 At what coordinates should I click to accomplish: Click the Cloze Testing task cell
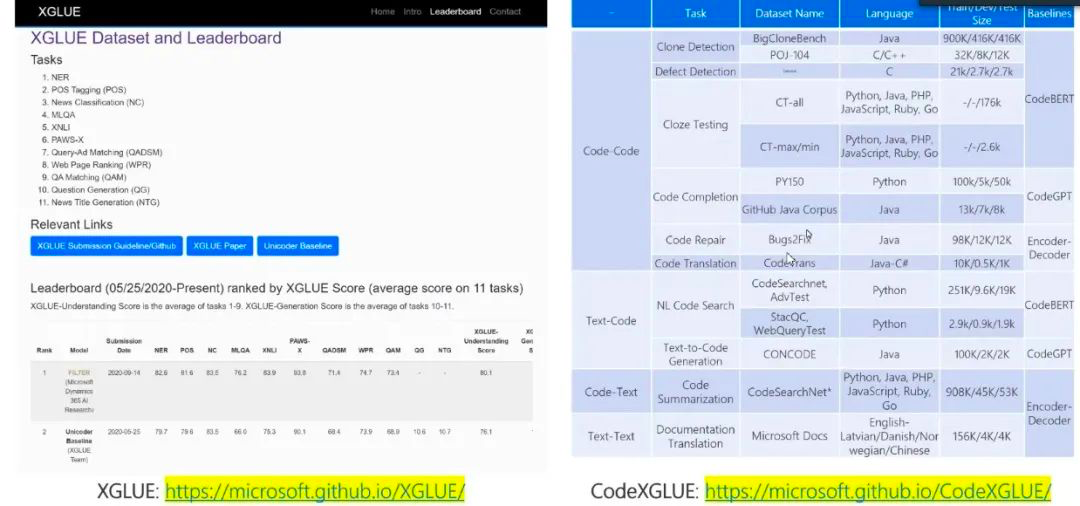(695, 125)
